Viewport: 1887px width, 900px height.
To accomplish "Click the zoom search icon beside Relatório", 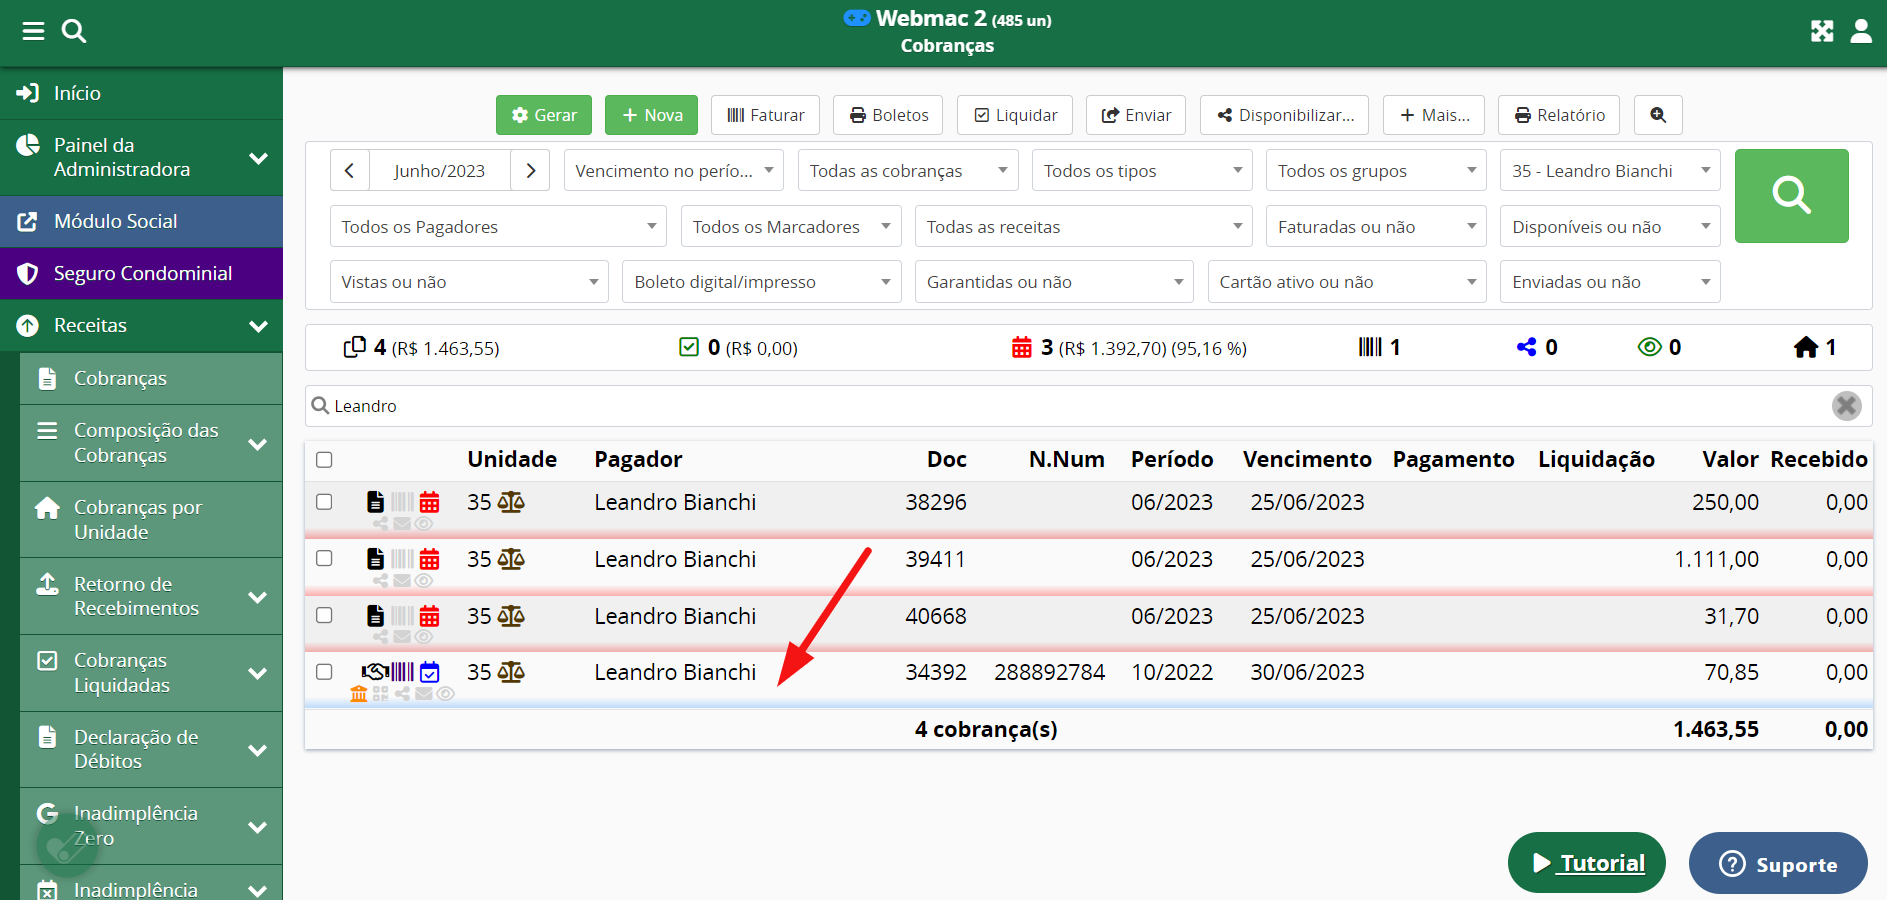I will [1657, 115].
